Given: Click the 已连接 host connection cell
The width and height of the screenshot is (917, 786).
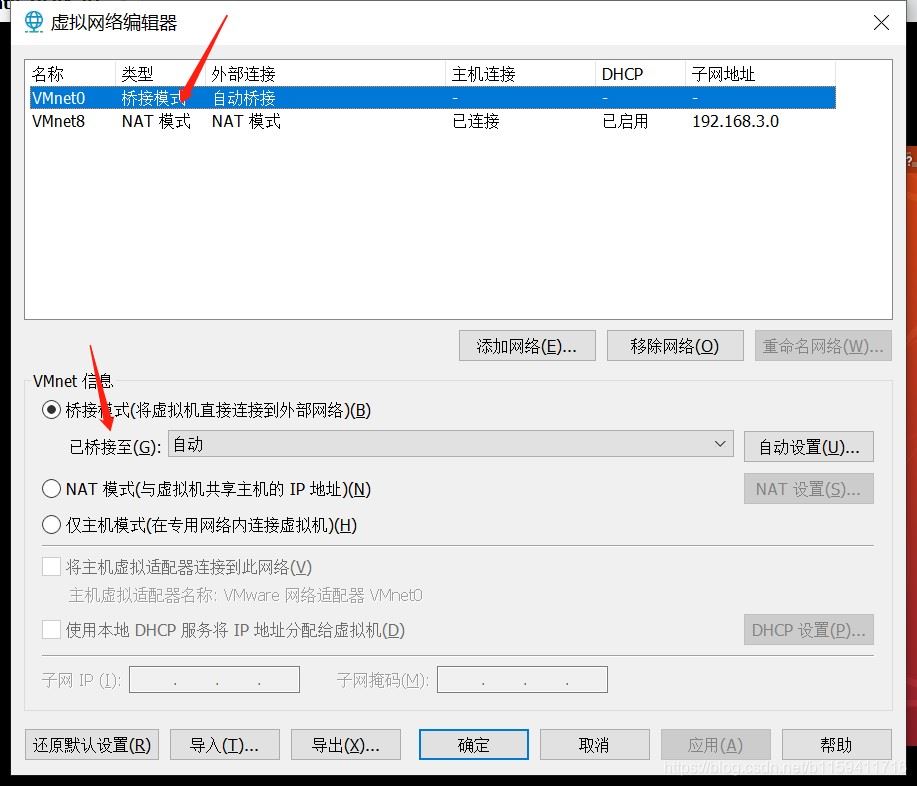Looking at the screenshot, I should tap(475, 121).
